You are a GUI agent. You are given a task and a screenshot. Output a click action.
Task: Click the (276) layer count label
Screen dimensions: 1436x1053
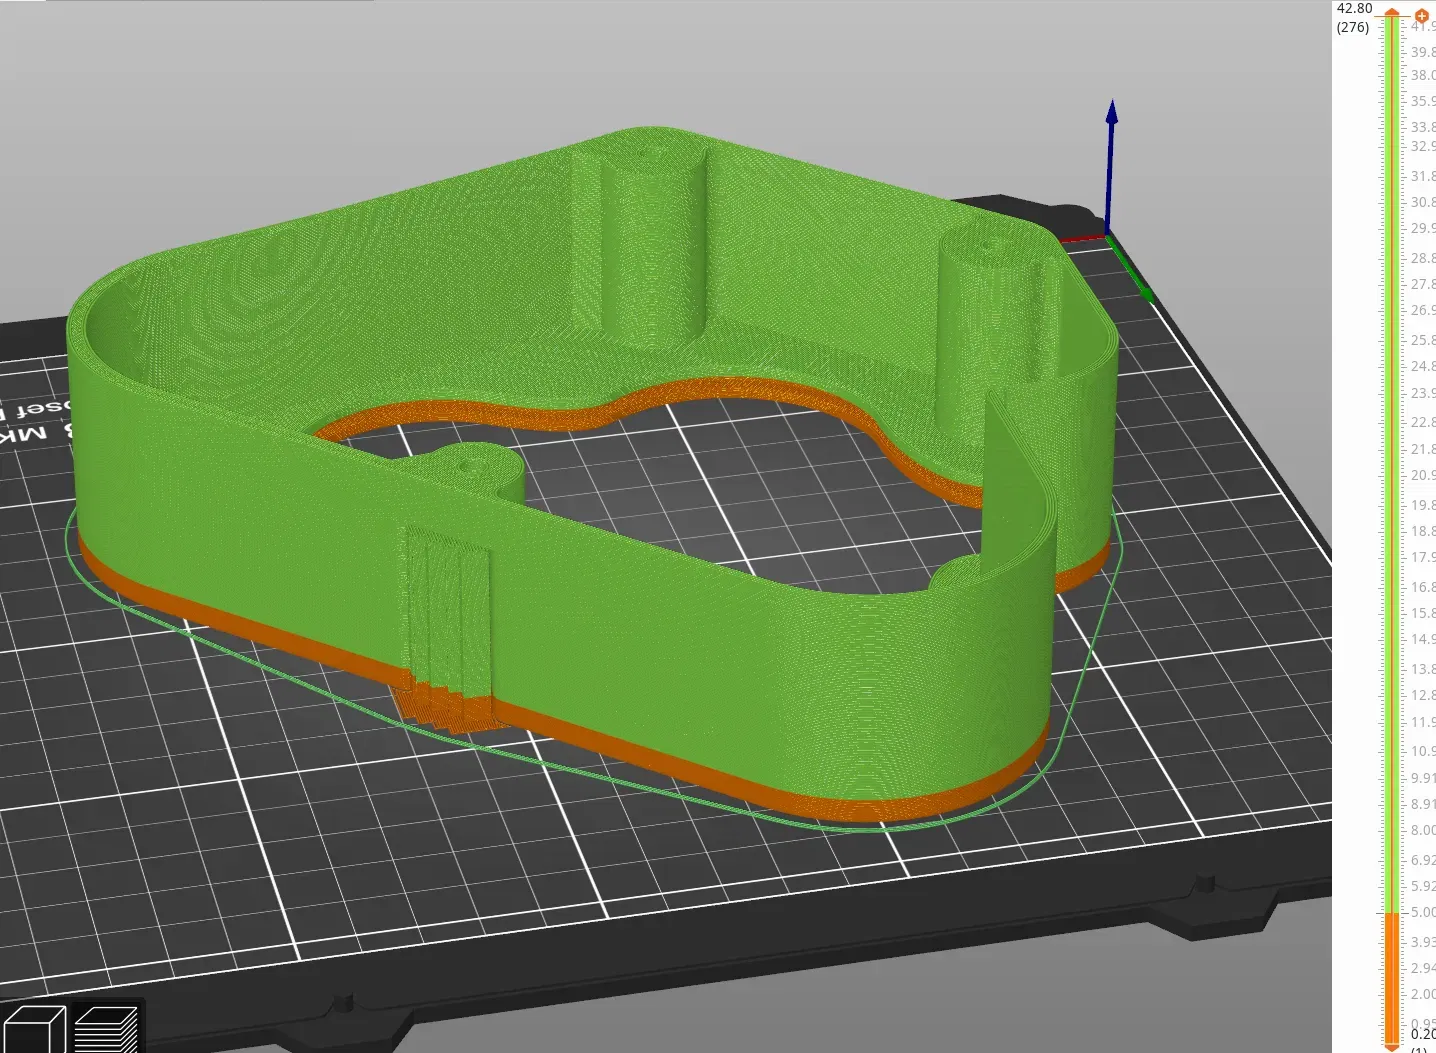pos(1353,27)
